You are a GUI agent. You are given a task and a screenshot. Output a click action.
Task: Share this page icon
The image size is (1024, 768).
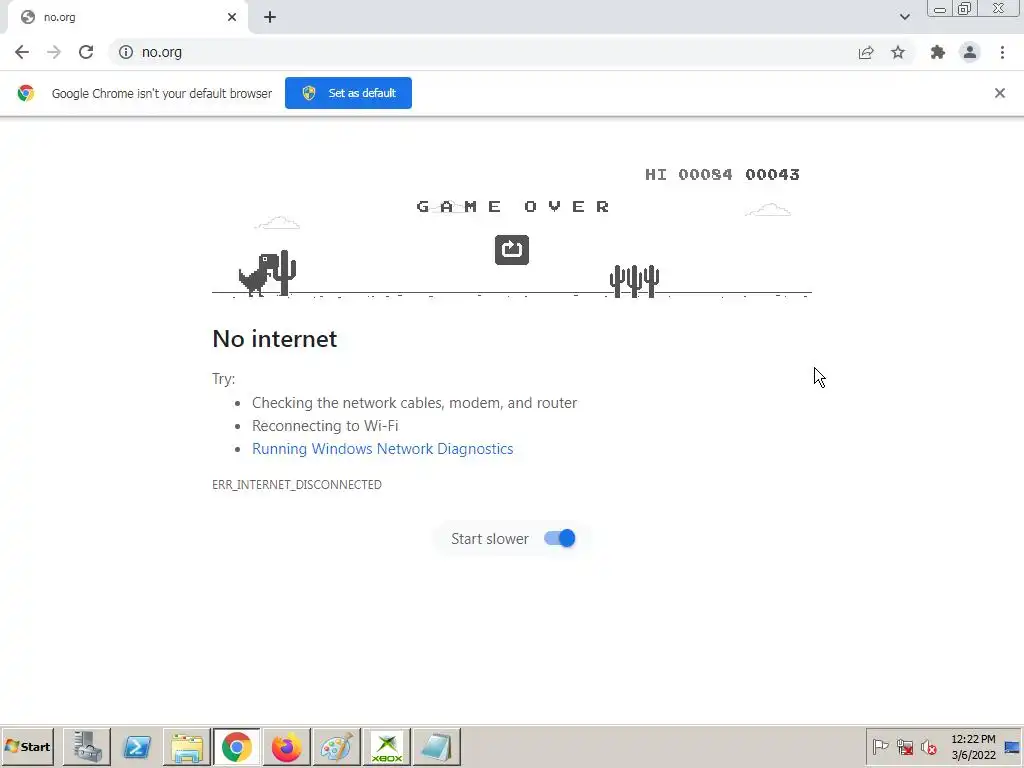pyautogui.click(x=866, y=52)
